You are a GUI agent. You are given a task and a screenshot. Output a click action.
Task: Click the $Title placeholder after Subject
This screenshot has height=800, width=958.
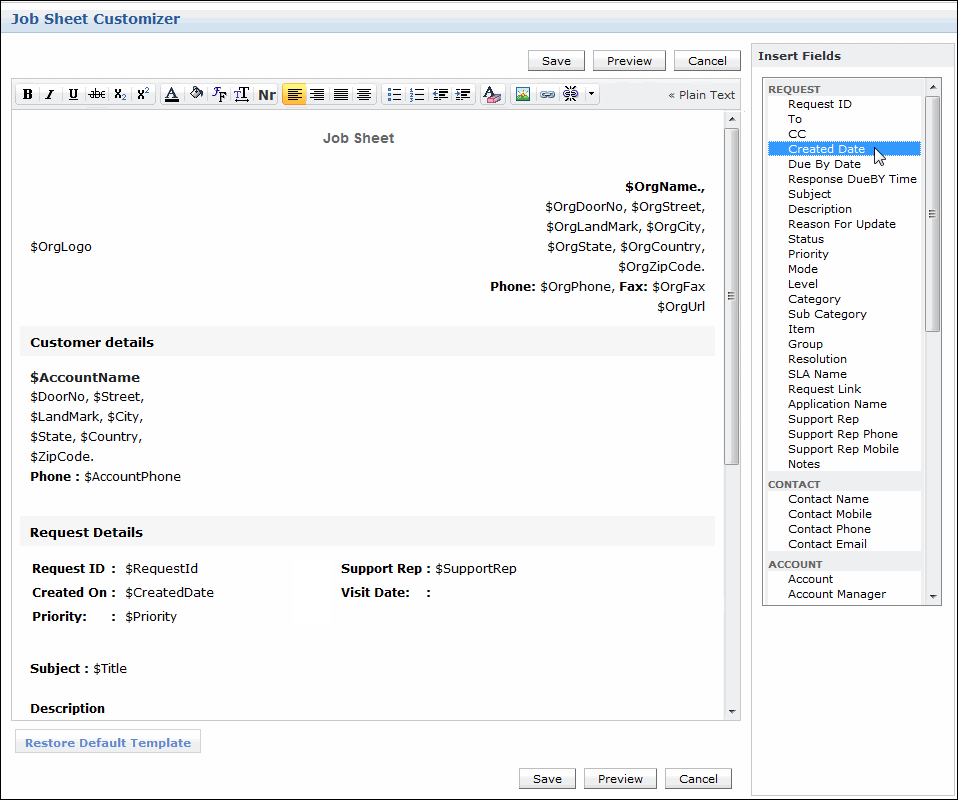click(110, 668)
